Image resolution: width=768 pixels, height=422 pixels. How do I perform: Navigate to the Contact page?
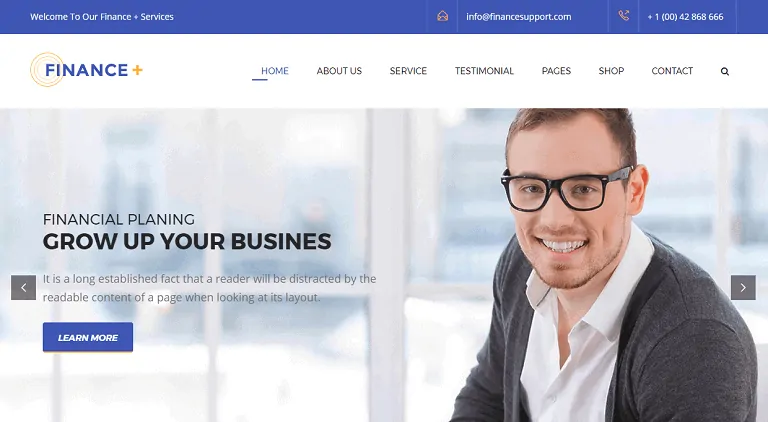672,71
